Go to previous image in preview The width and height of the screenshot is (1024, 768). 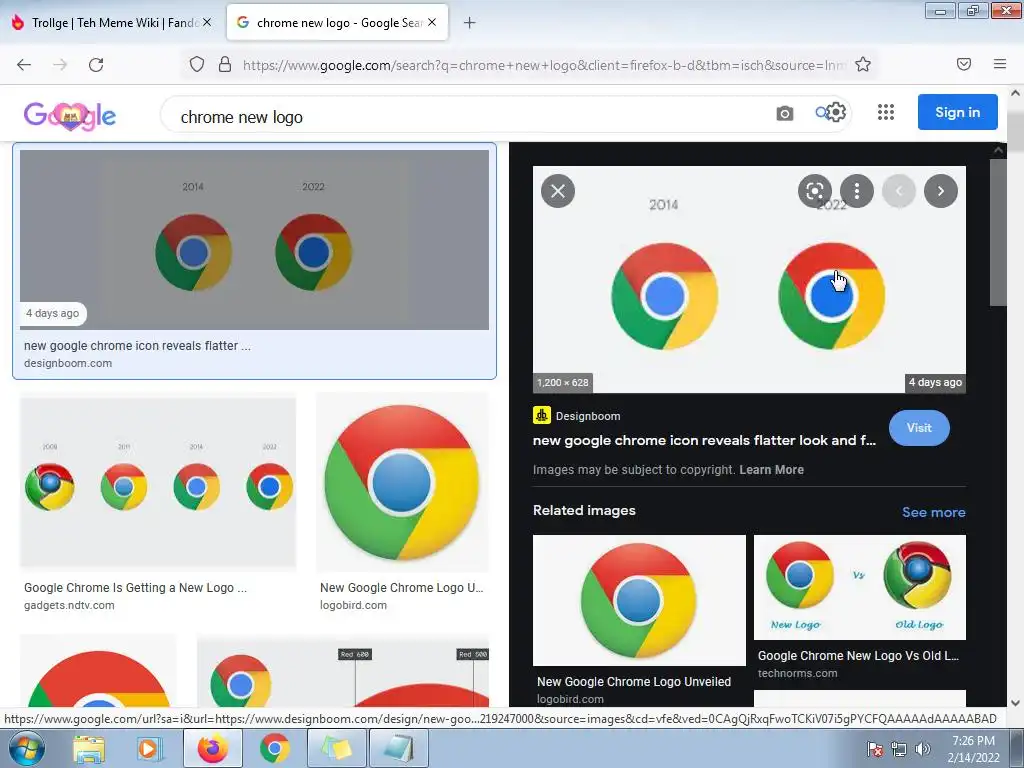[899, 191]
